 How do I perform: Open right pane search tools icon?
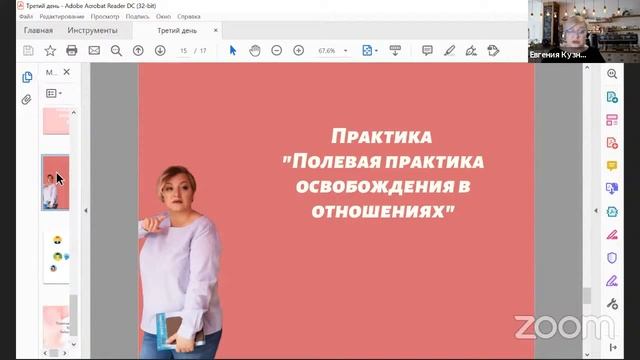coord(612,74)
